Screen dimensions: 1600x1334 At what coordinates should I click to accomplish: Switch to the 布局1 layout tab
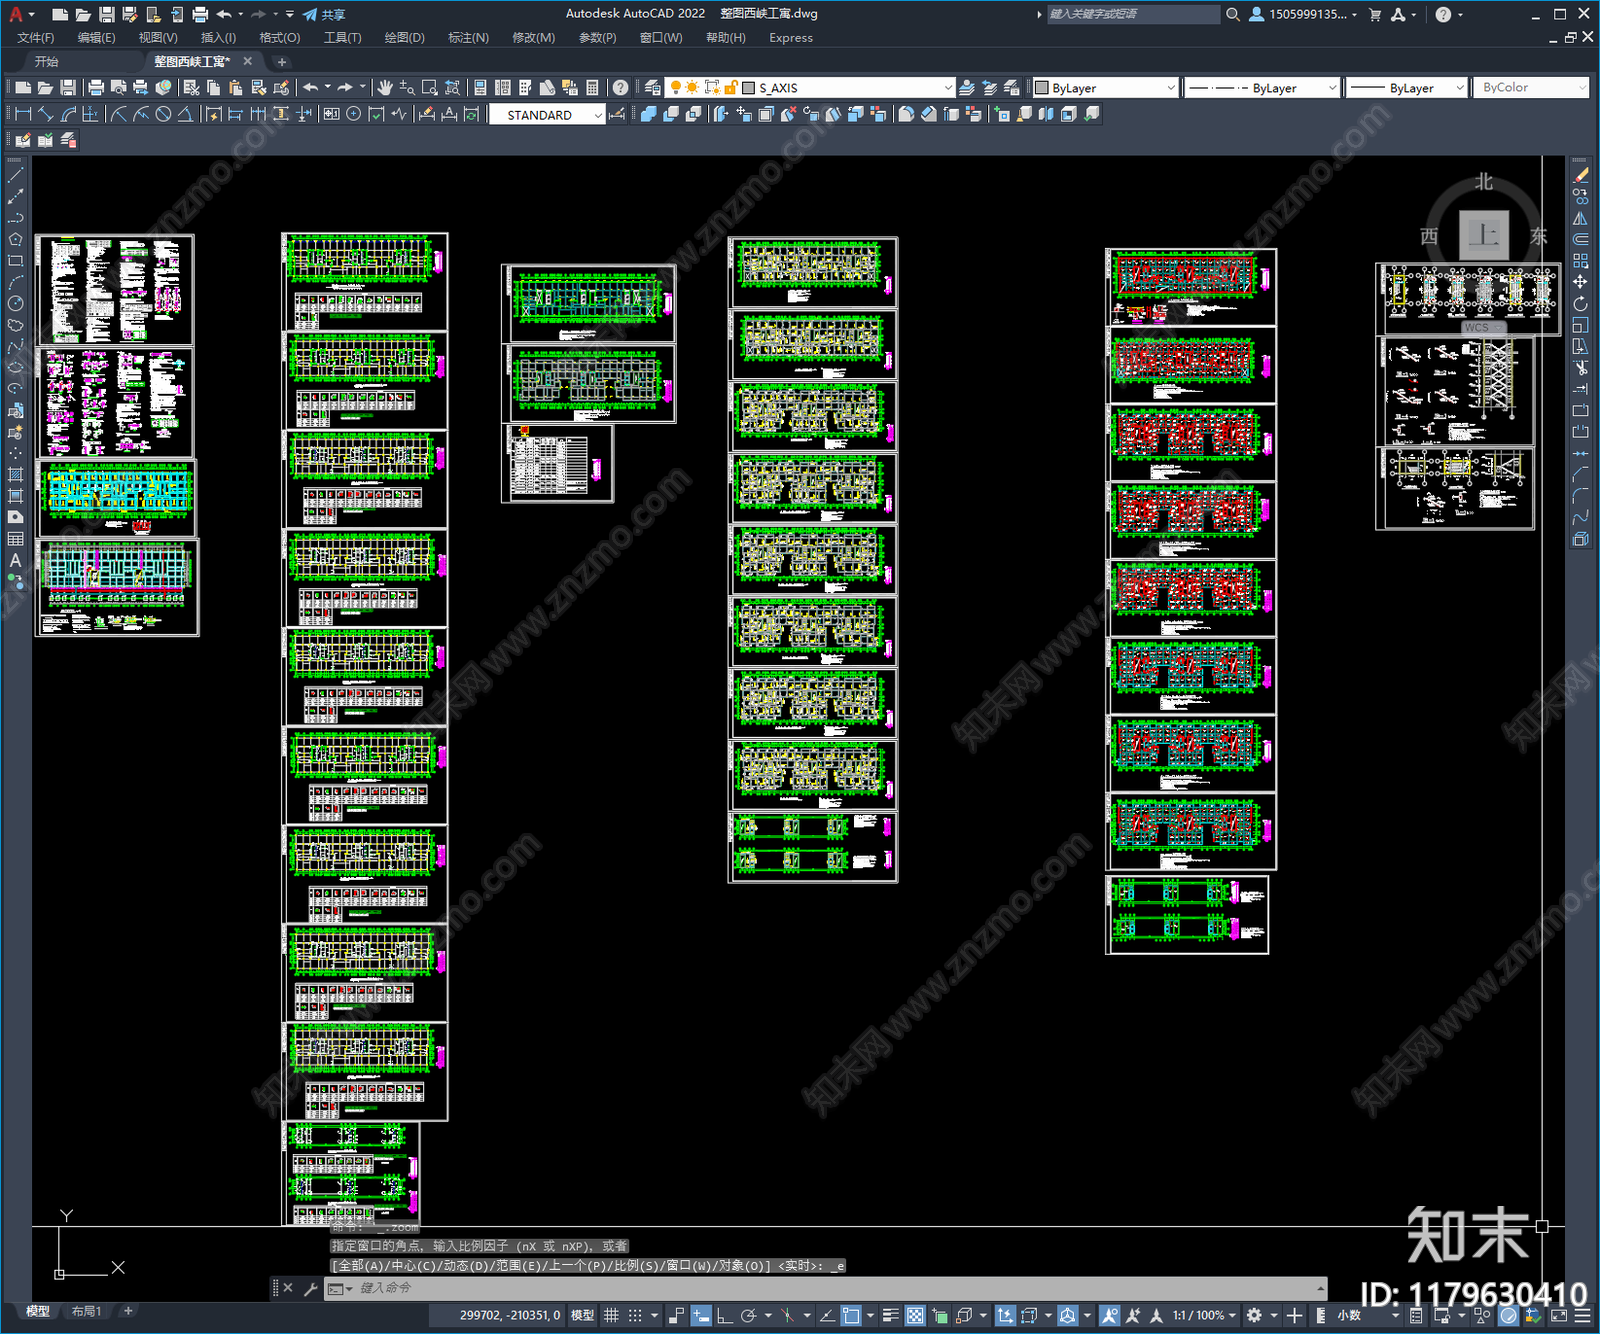pyautogui.click(x=86, y=1311)
